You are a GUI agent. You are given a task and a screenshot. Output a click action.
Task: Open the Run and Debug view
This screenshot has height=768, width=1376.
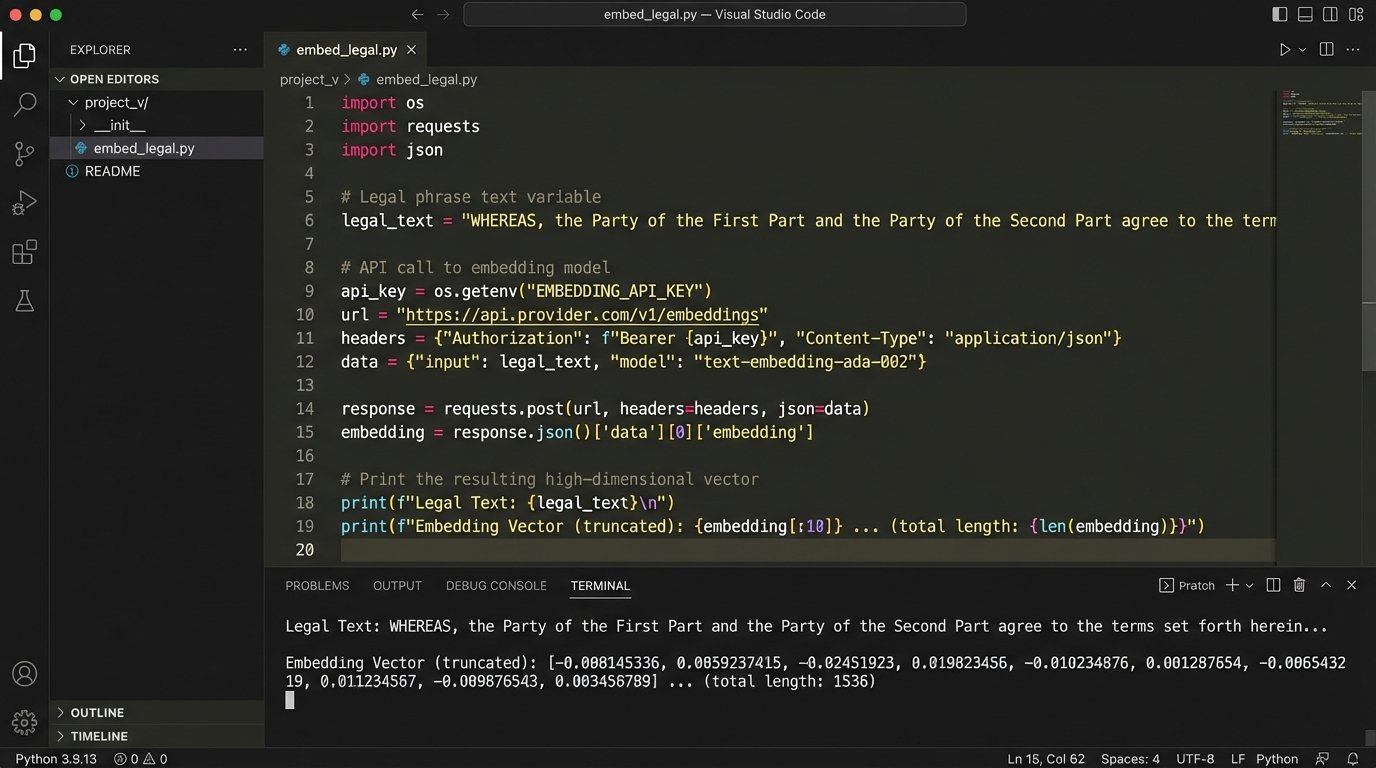(x=25, y=203)
